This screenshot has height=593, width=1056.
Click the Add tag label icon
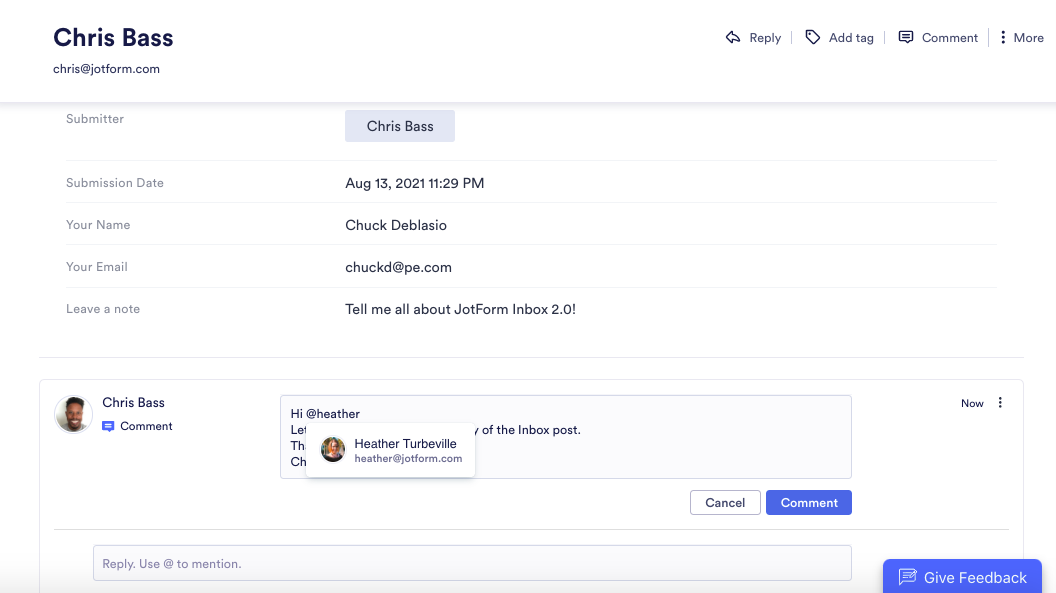813,38
